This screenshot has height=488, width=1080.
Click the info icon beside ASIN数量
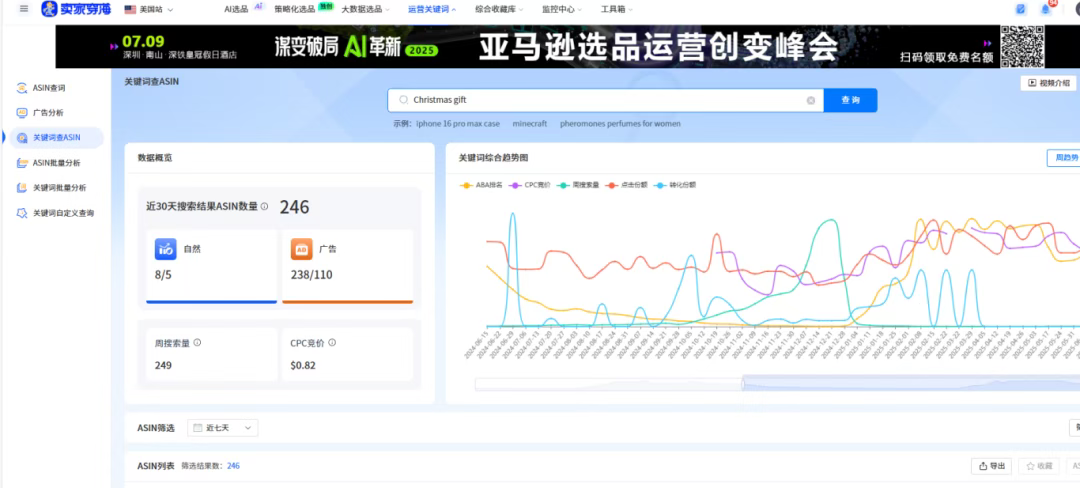pyautogui.click(x=264, y=206)
